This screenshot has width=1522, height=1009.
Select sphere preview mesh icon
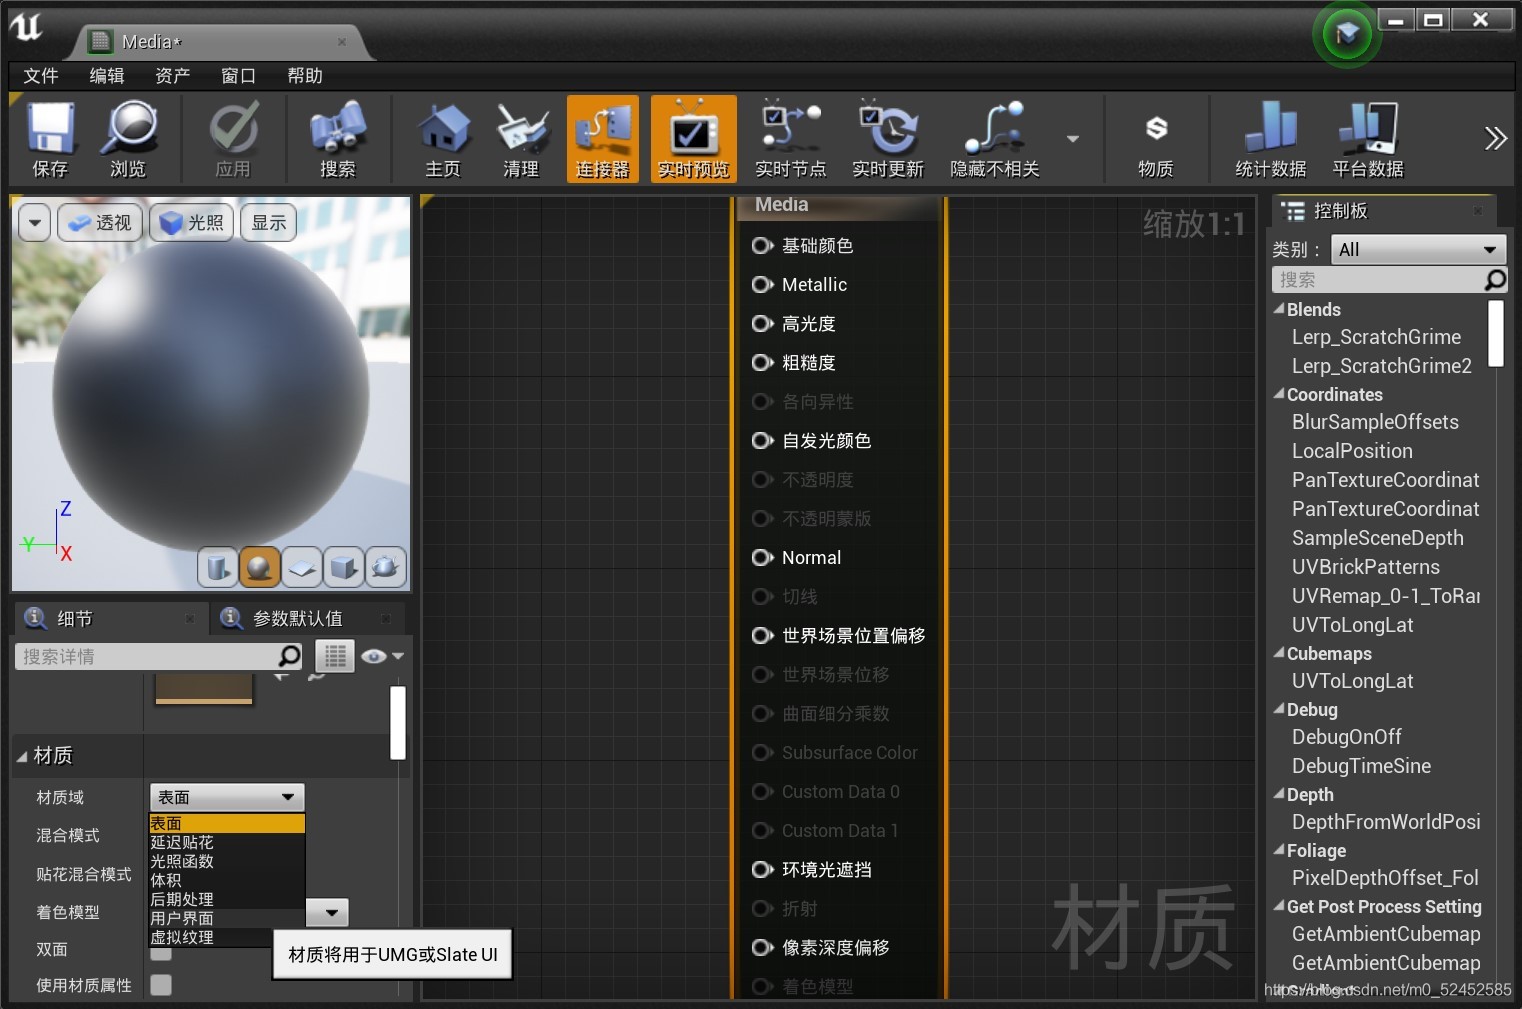[x=259, y=567]
